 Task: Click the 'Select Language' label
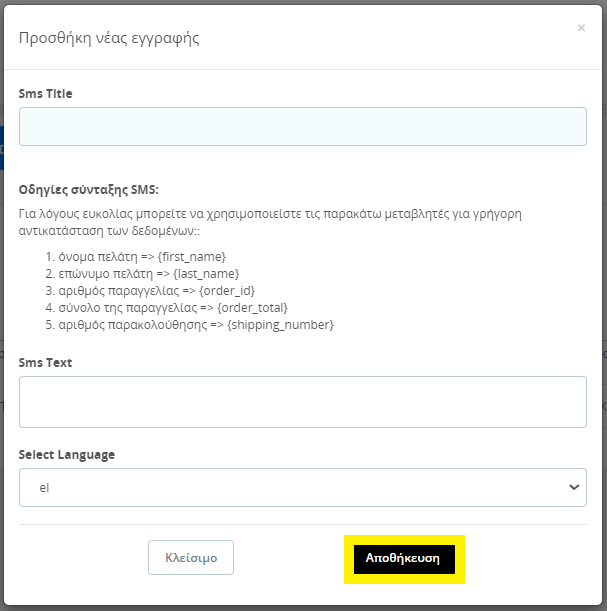pyautogui.click(x=67, y=455)
